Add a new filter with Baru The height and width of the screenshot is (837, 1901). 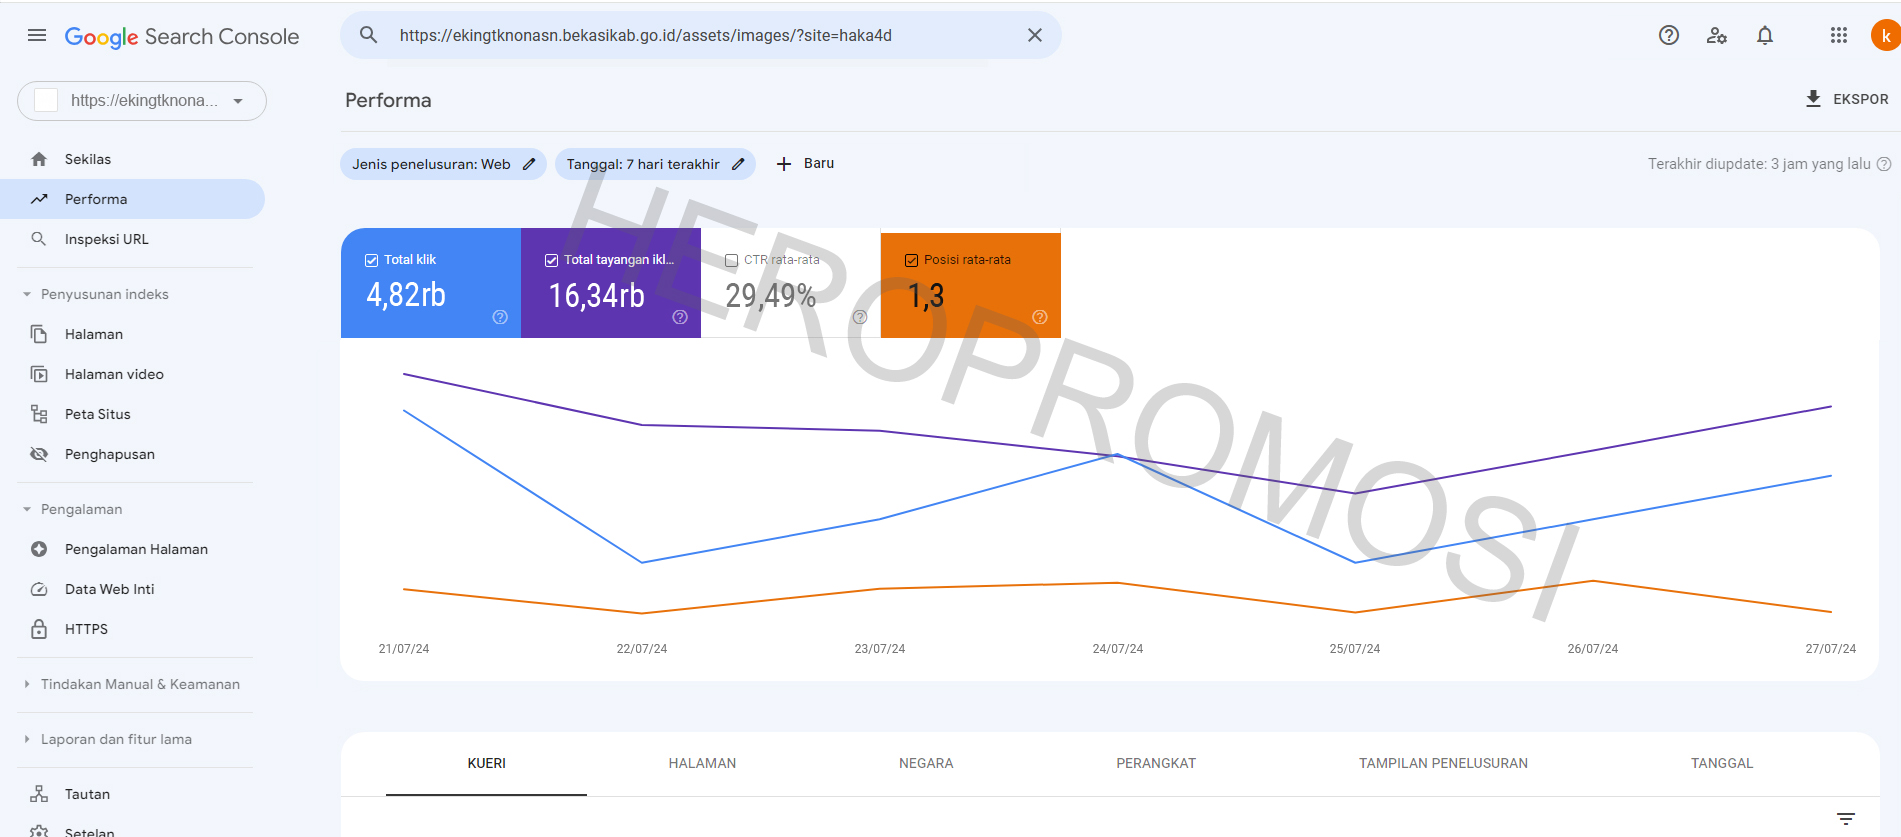tap(805, 164)
